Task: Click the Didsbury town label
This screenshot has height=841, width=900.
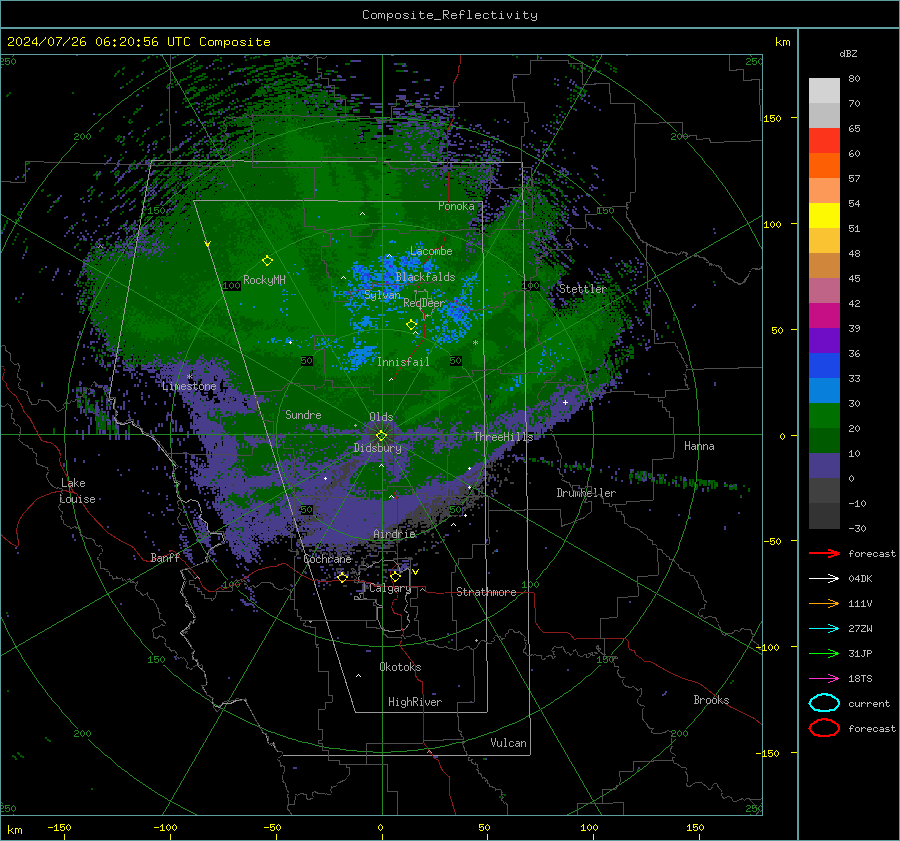Action: click(x=378, y=448)
